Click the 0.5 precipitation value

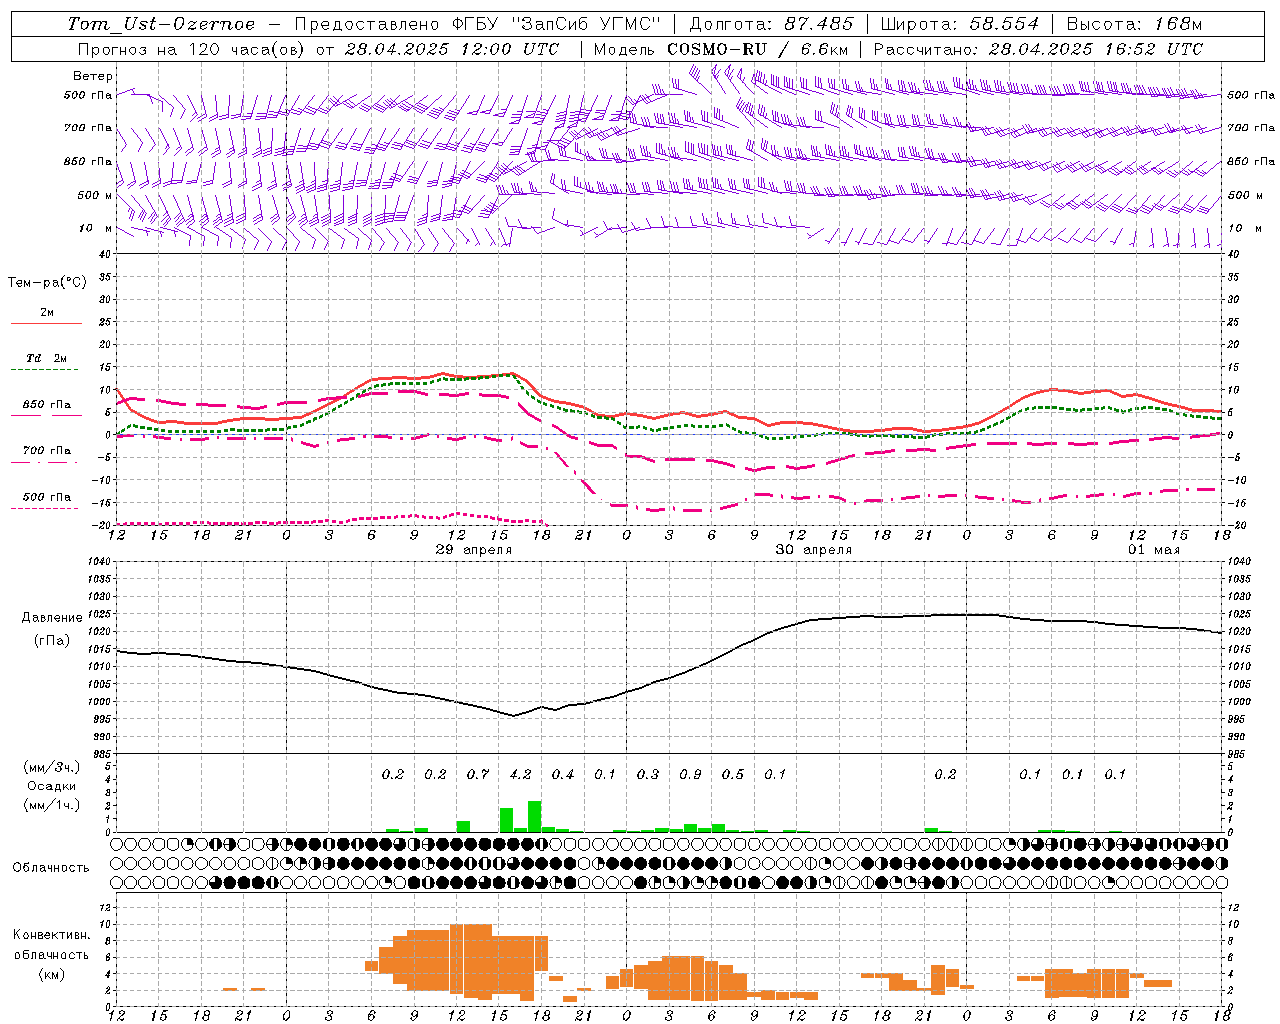coord(733,774)
